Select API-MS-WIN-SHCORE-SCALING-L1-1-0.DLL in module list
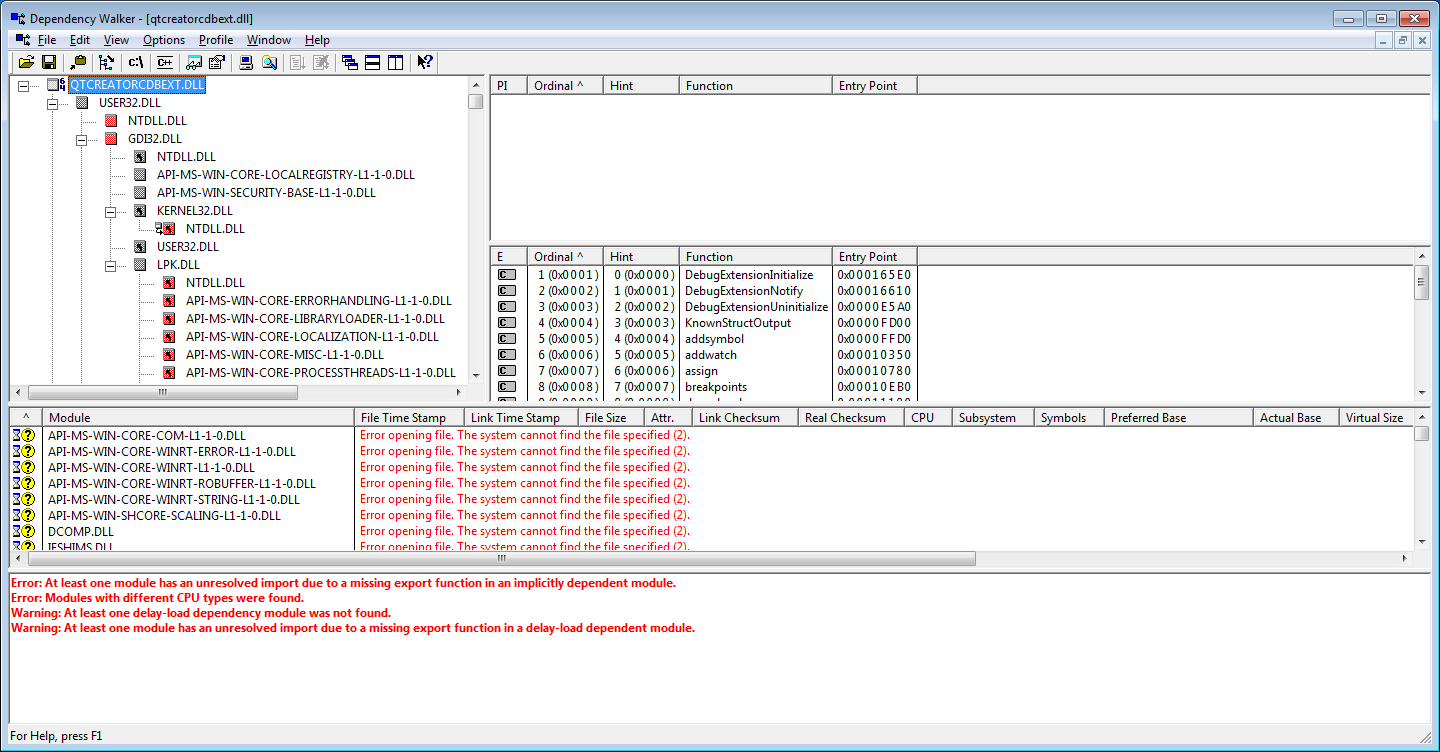Viewport: 1440px width, 752px height. point(164,516)
